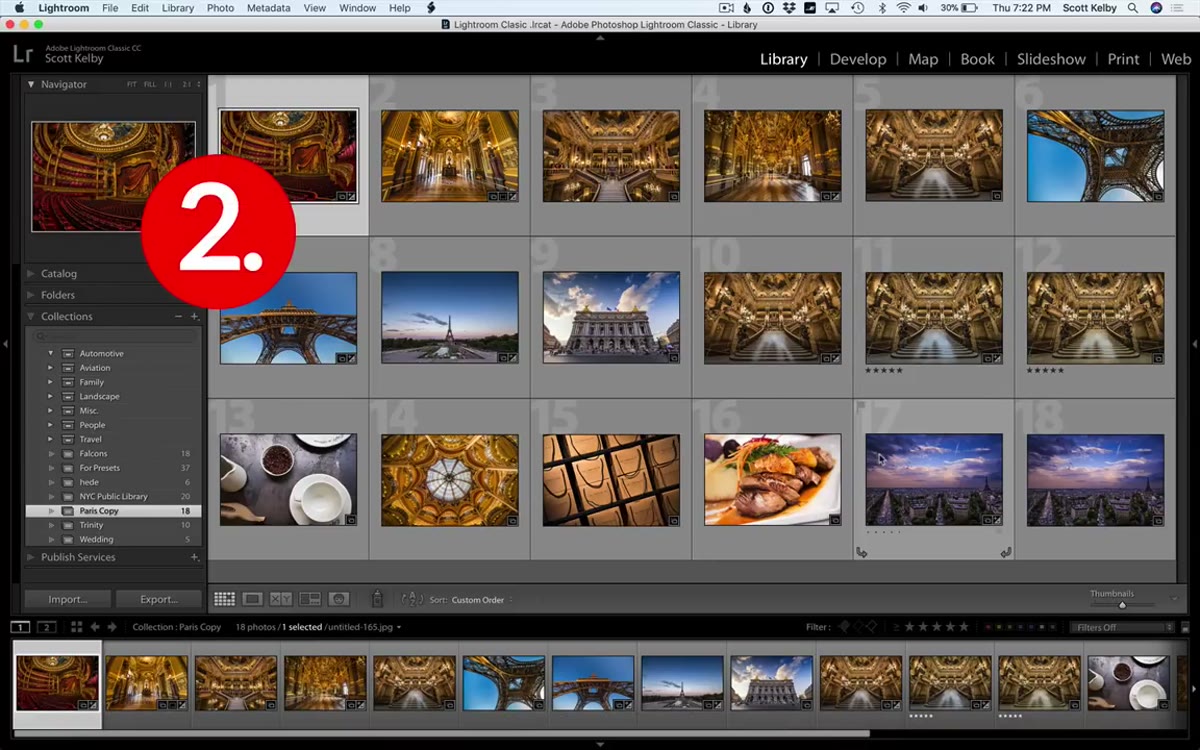This screenshot has height=750, width=1200.
Task: Set Navigator zoom to 2:1
Action: click(186, 85)
